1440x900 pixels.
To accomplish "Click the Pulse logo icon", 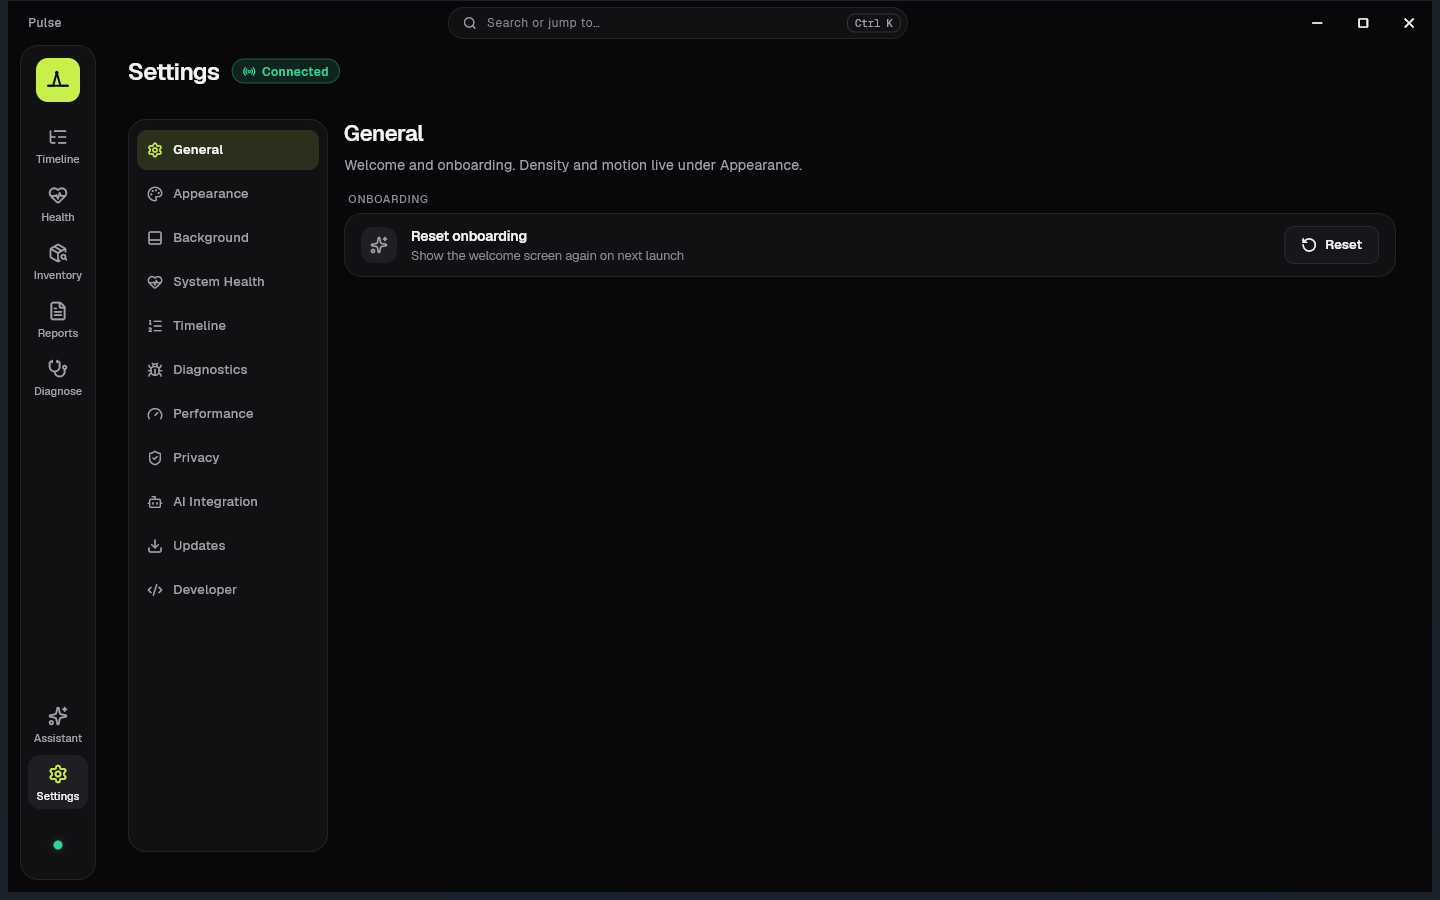I will [x=58, y=80].
